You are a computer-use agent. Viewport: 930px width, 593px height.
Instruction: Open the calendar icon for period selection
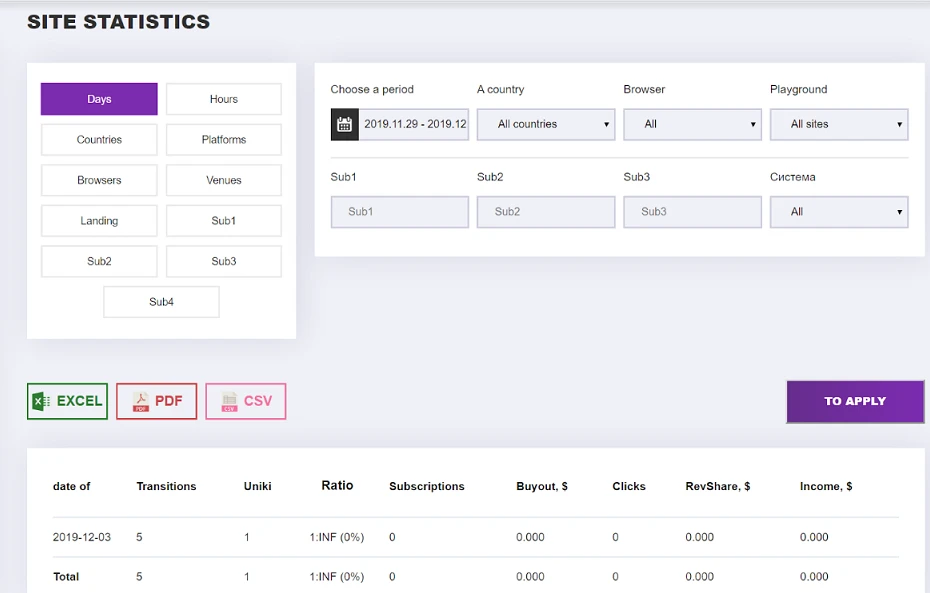[x=345, y=125]
